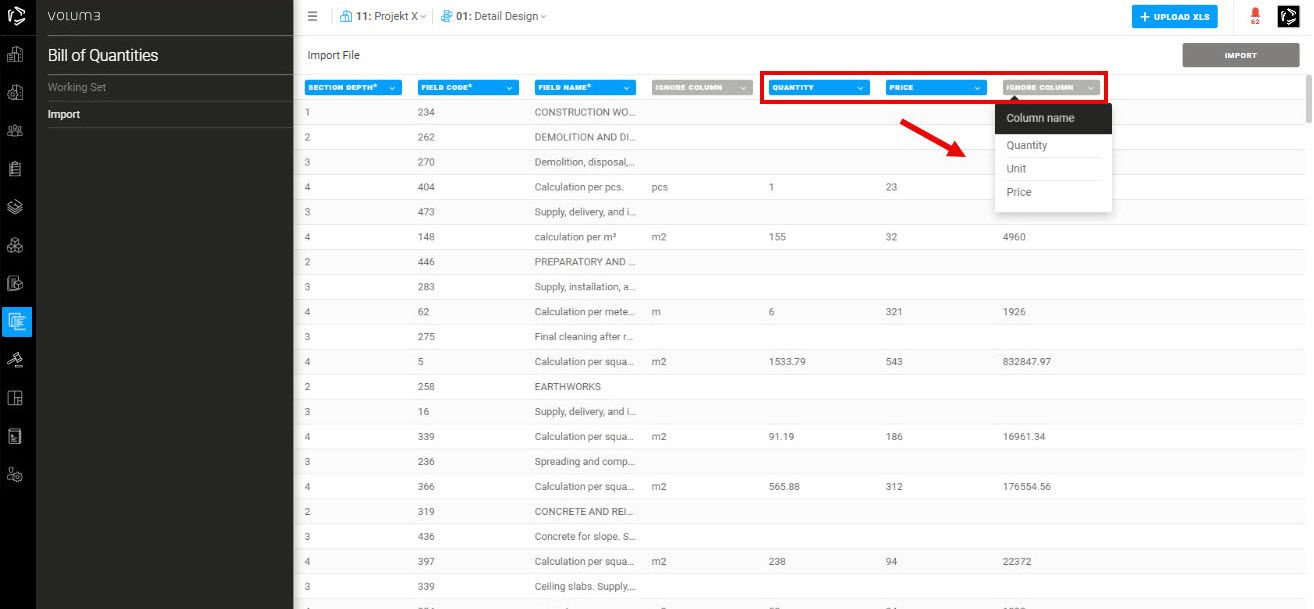This screenshot has height=609, width=1314.
Task: Open the Section Depth column dropdown
Action: click(x=353, y=88)
